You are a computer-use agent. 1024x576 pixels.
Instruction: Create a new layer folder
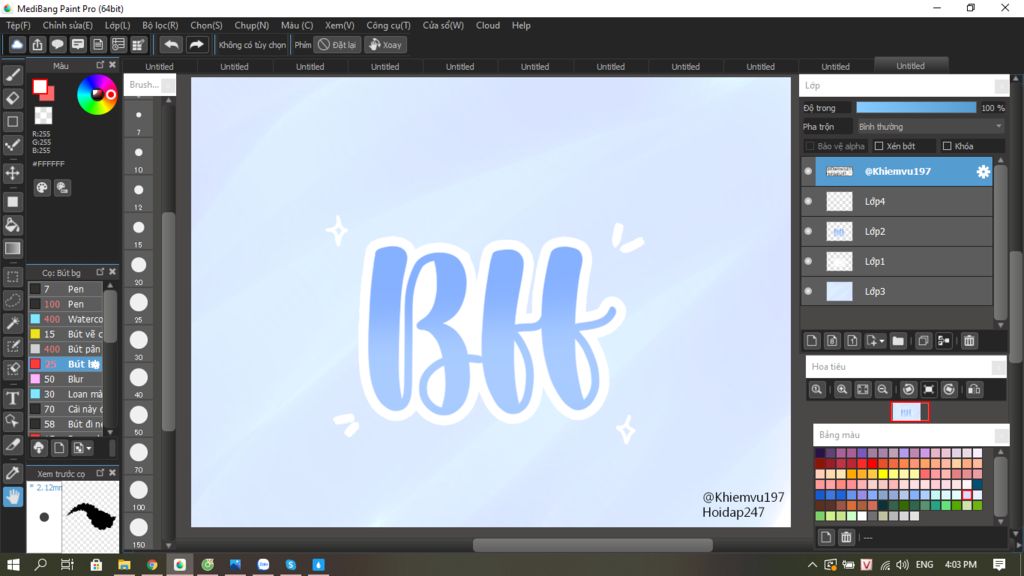point(898,340)
